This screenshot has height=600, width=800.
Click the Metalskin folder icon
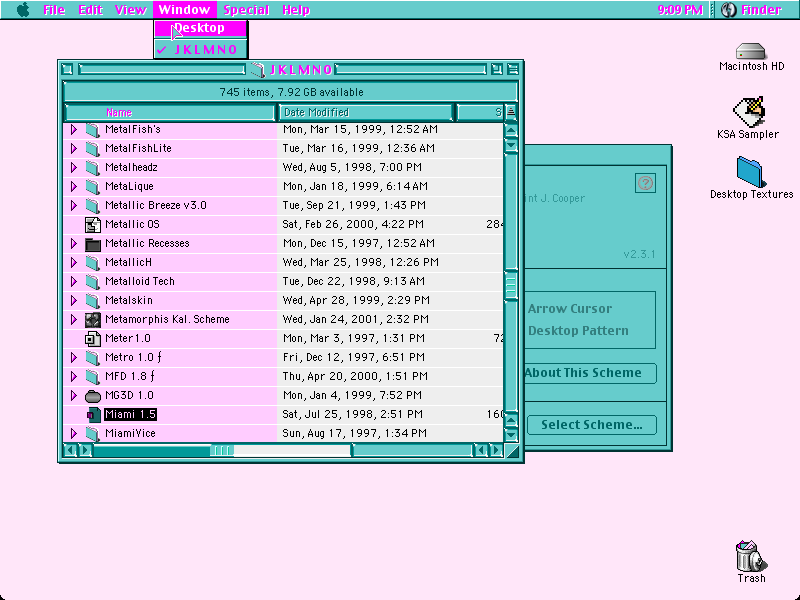pyautogui.click(x=92, y=301)
